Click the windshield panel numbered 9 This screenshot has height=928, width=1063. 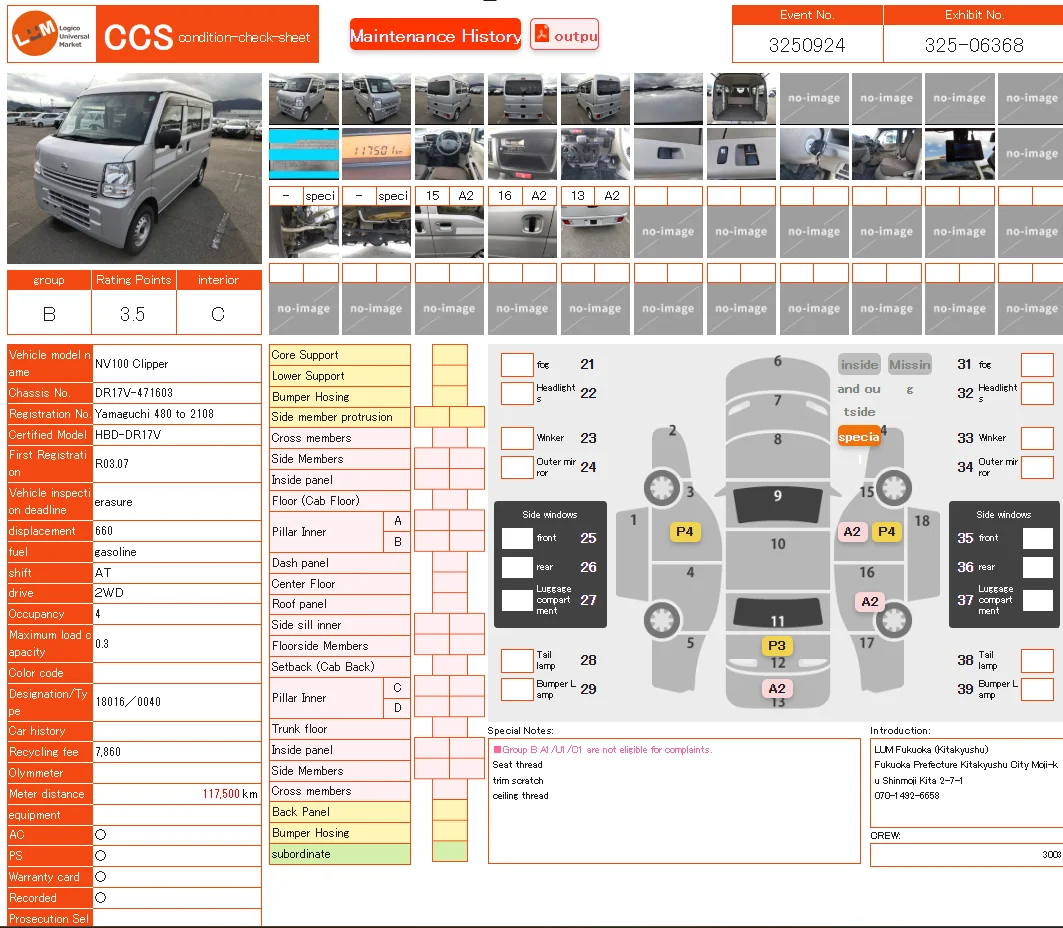777,496
